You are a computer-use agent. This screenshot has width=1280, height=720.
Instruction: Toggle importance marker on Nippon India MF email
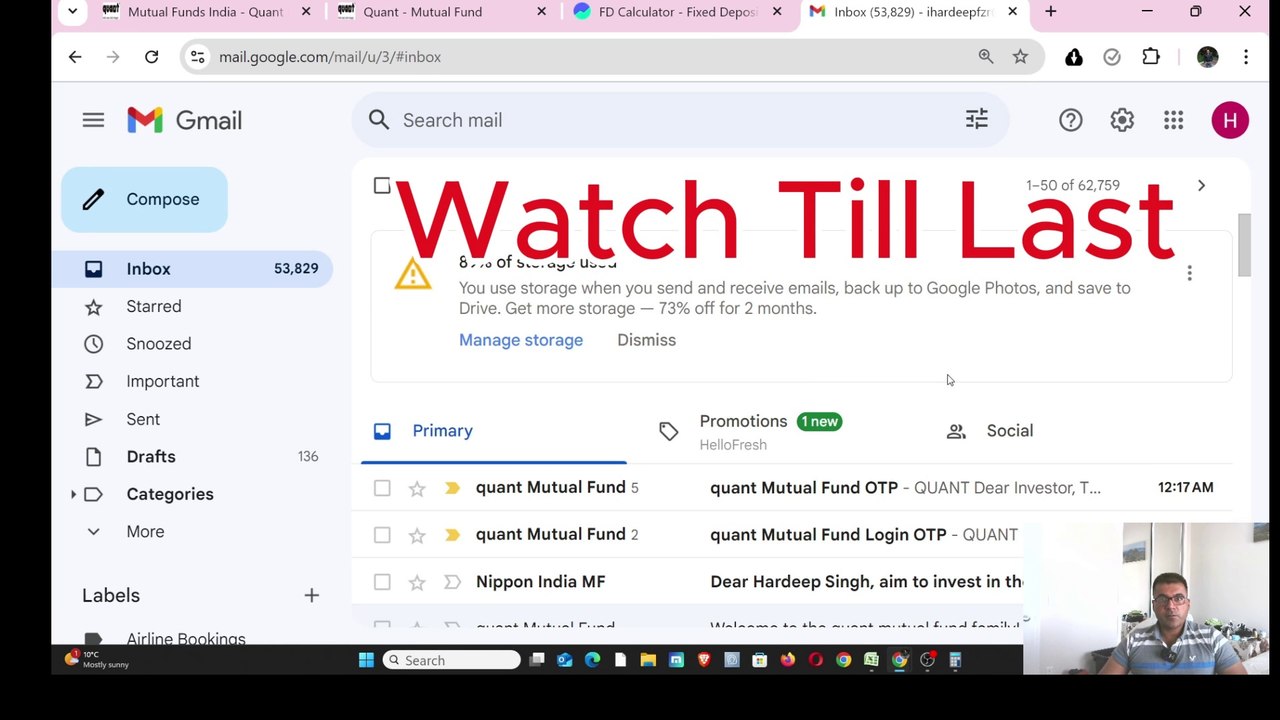pos(452,582)
